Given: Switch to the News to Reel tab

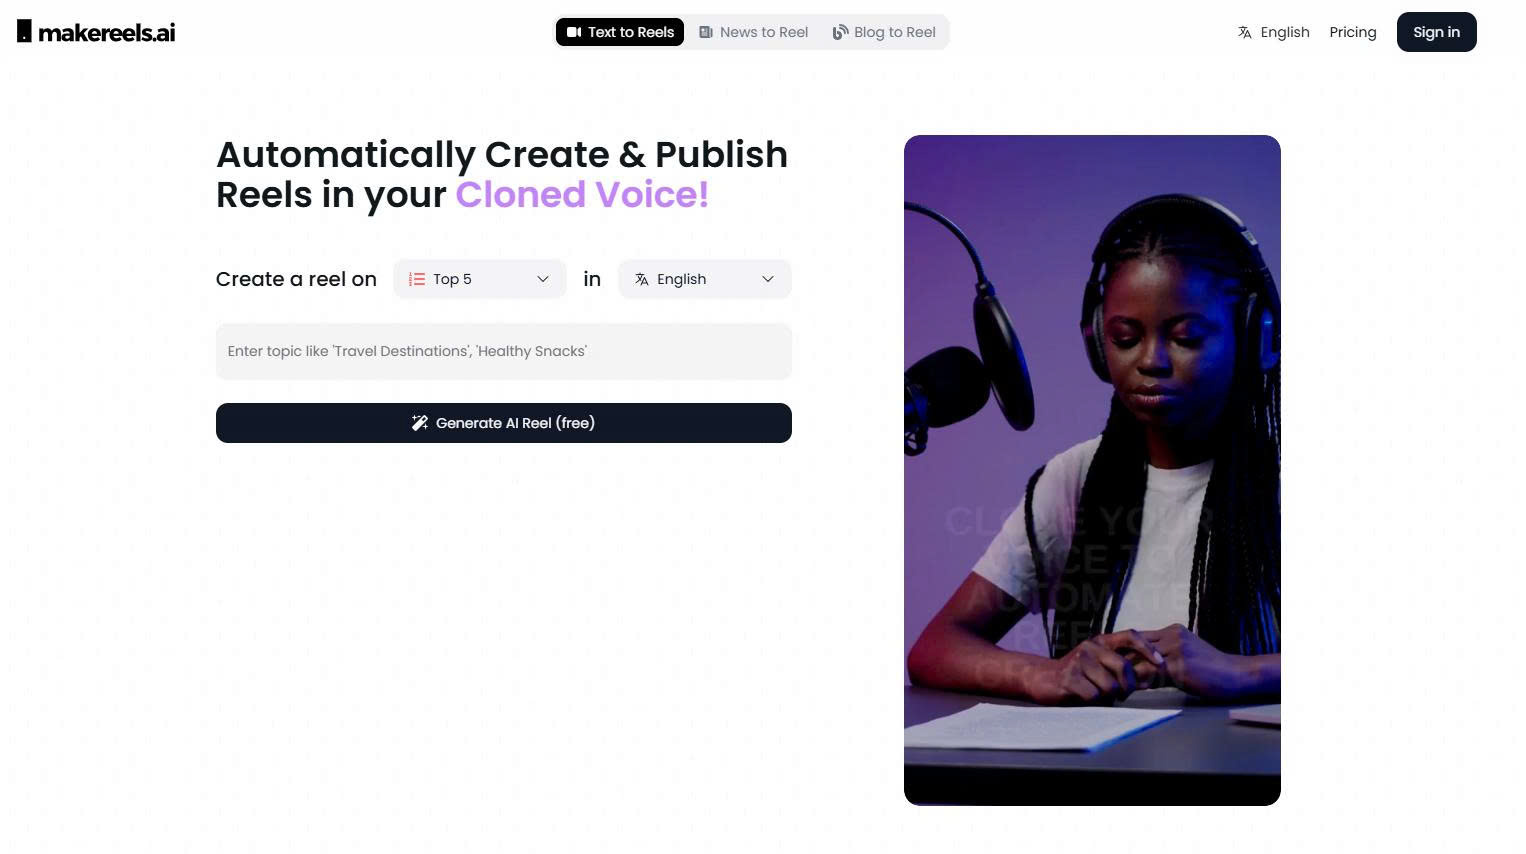Looking at the screenshot, I should tap(754, 32).
